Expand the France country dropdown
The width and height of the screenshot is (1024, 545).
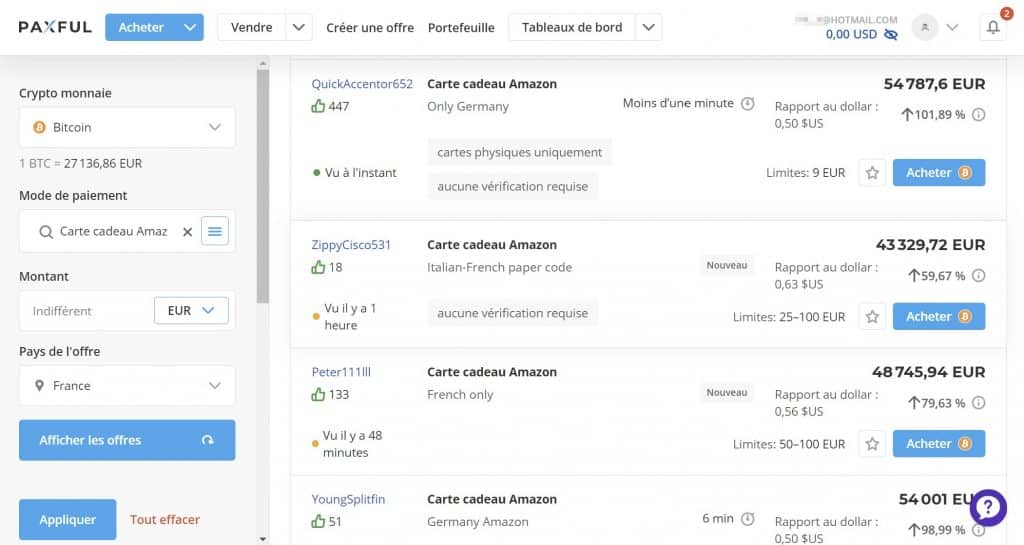[127, 386]
